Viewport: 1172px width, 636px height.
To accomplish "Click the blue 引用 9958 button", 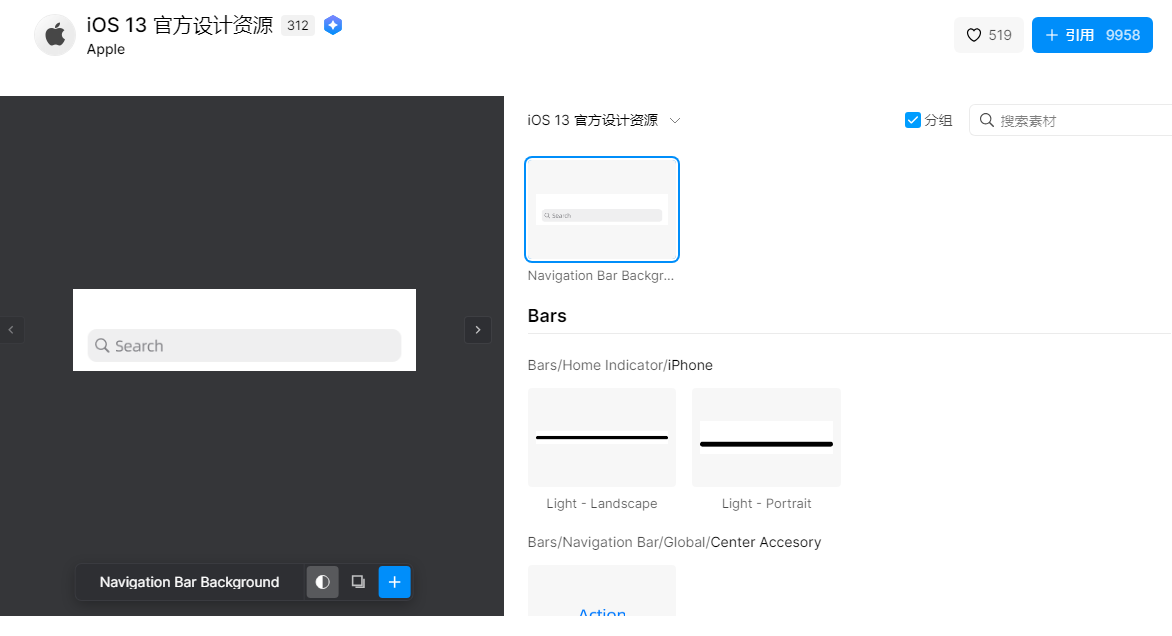I will pos(1092,35).
